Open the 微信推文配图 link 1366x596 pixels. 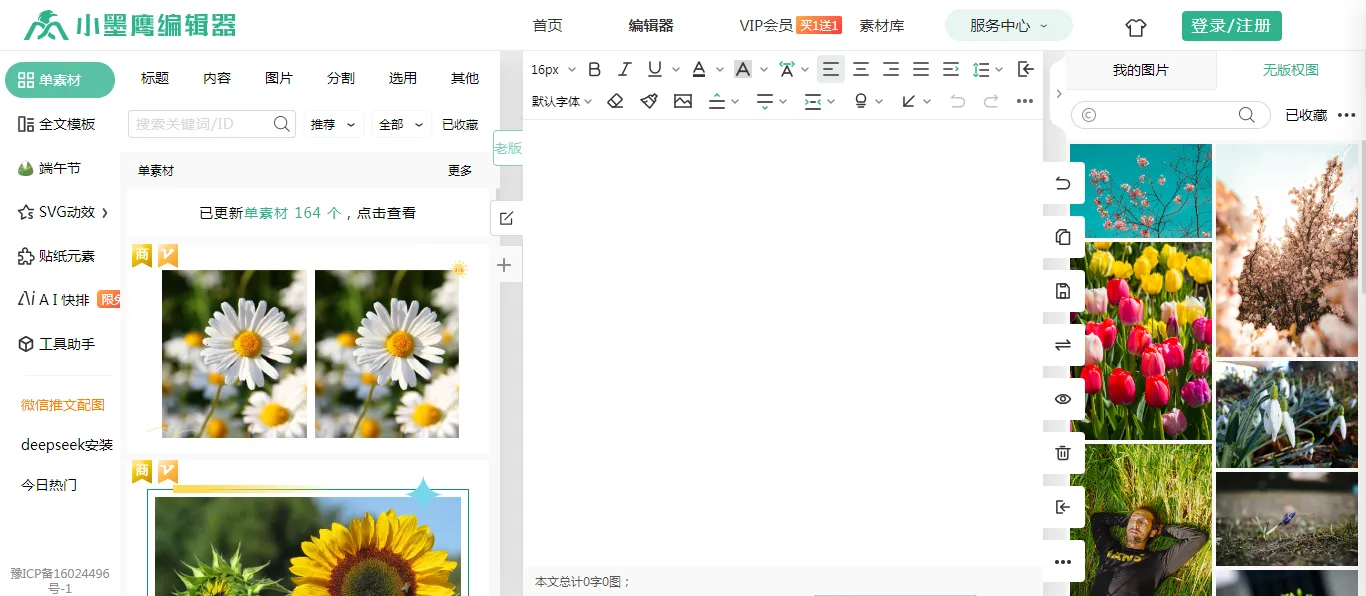click(63, 405)
